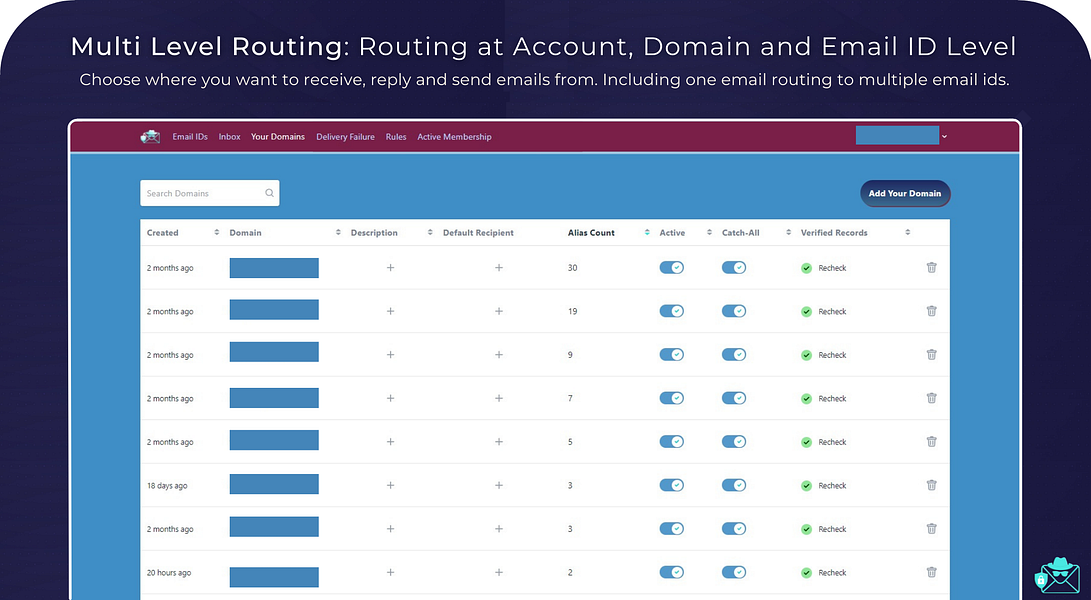Add description for the 5-alias domain
1091x600 pixels.
pos(390,441)
